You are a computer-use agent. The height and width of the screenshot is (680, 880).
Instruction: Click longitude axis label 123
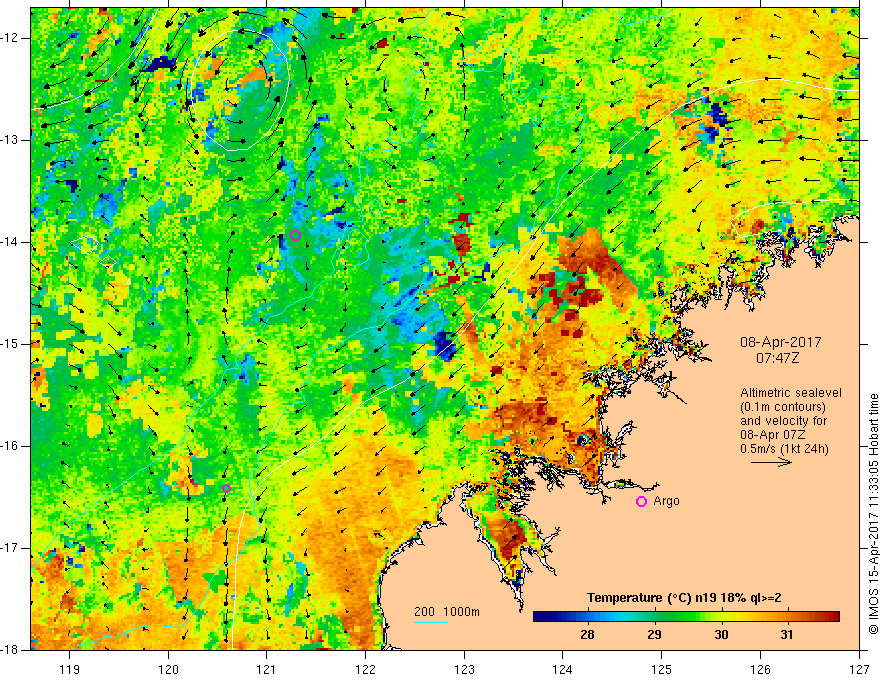[464, 669]
